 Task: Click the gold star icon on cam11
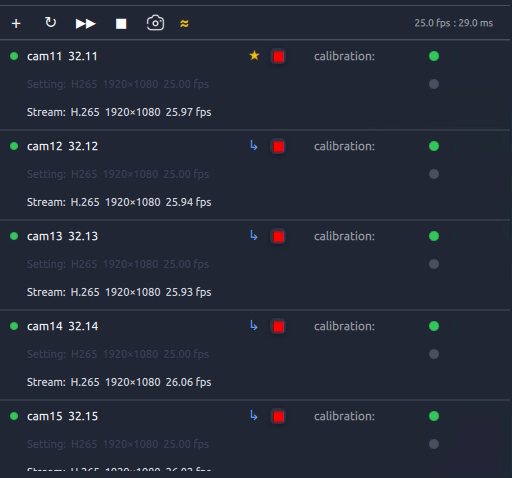click(254, 55)
